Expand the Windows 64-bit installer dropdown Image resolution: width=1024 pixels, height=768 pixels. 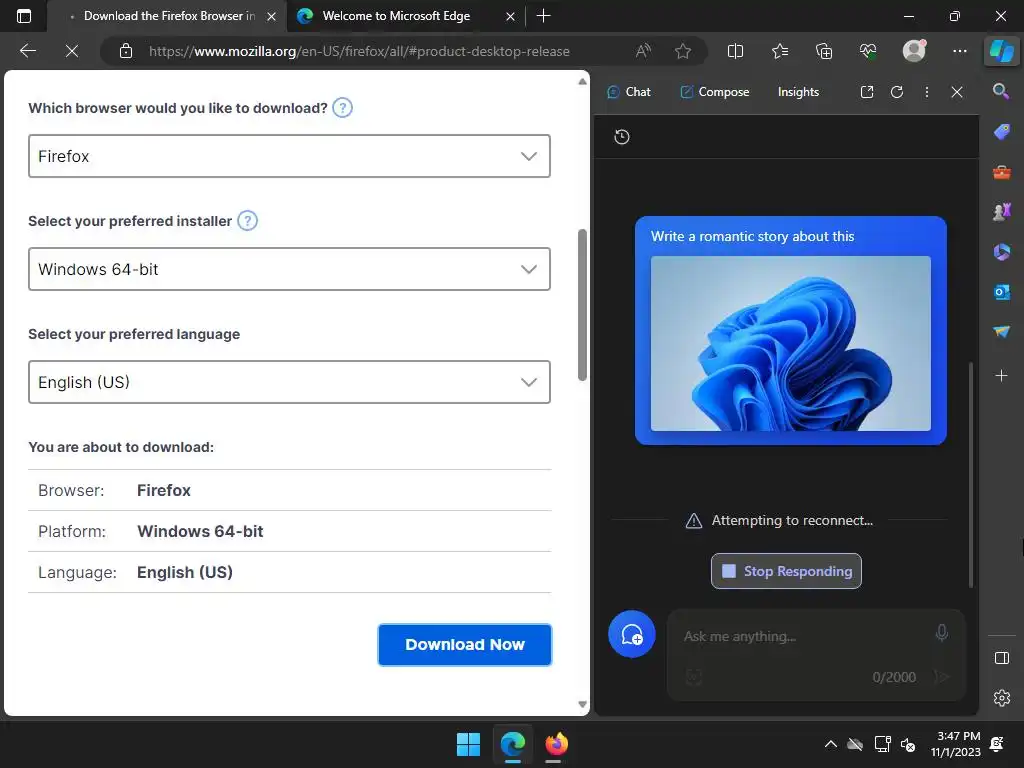pyautogui.click(x=289, y=269)
